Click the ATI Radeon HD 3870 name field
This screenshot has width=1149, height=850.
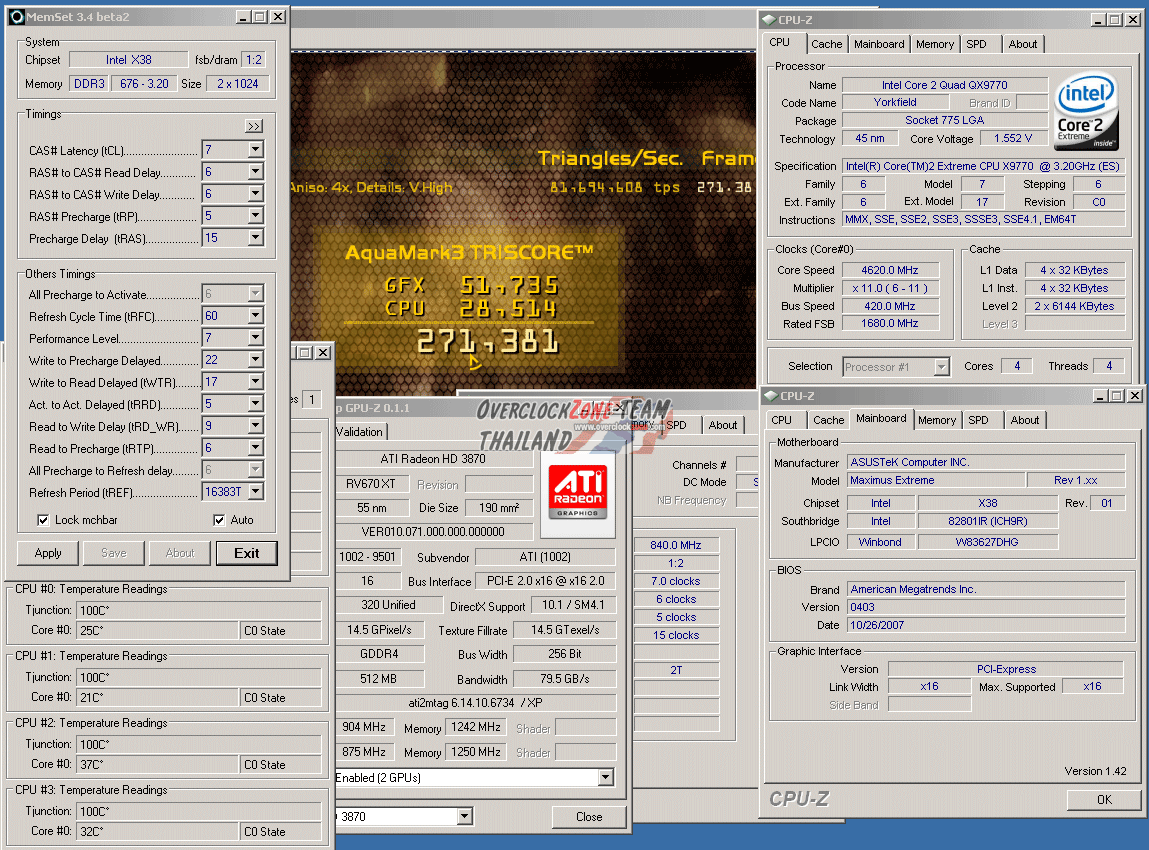pyautogui.click(x=433, y=459)
